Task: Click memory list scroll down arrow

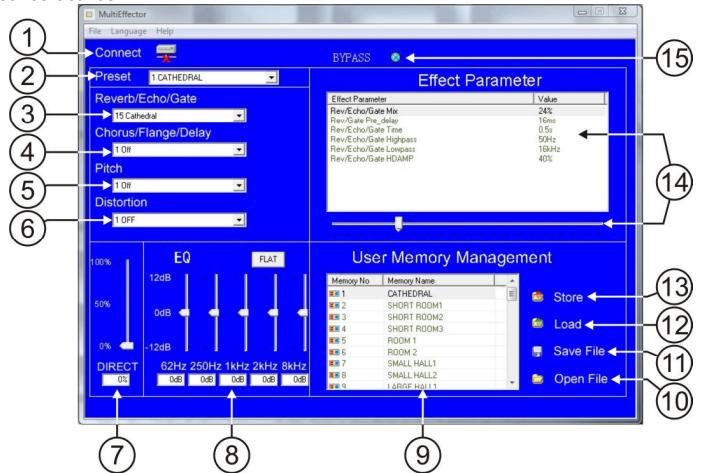Action: 512,383
